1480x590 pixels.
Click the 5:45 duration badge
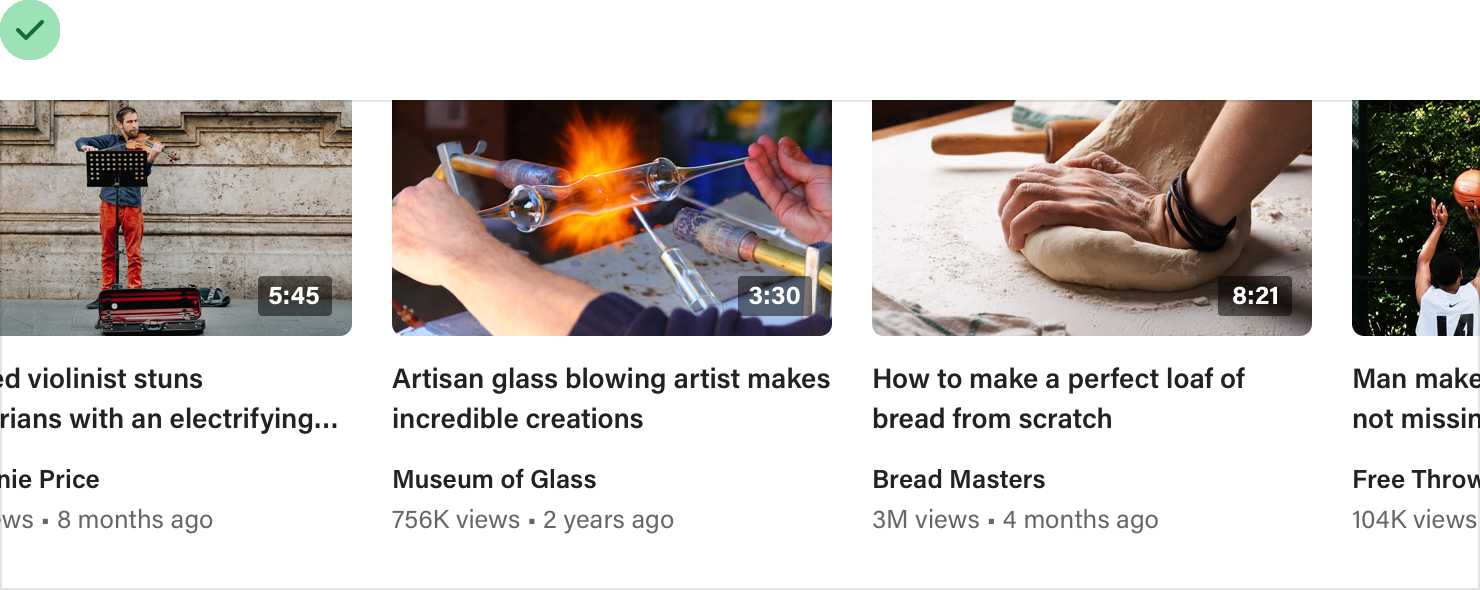tap(294, 296)
